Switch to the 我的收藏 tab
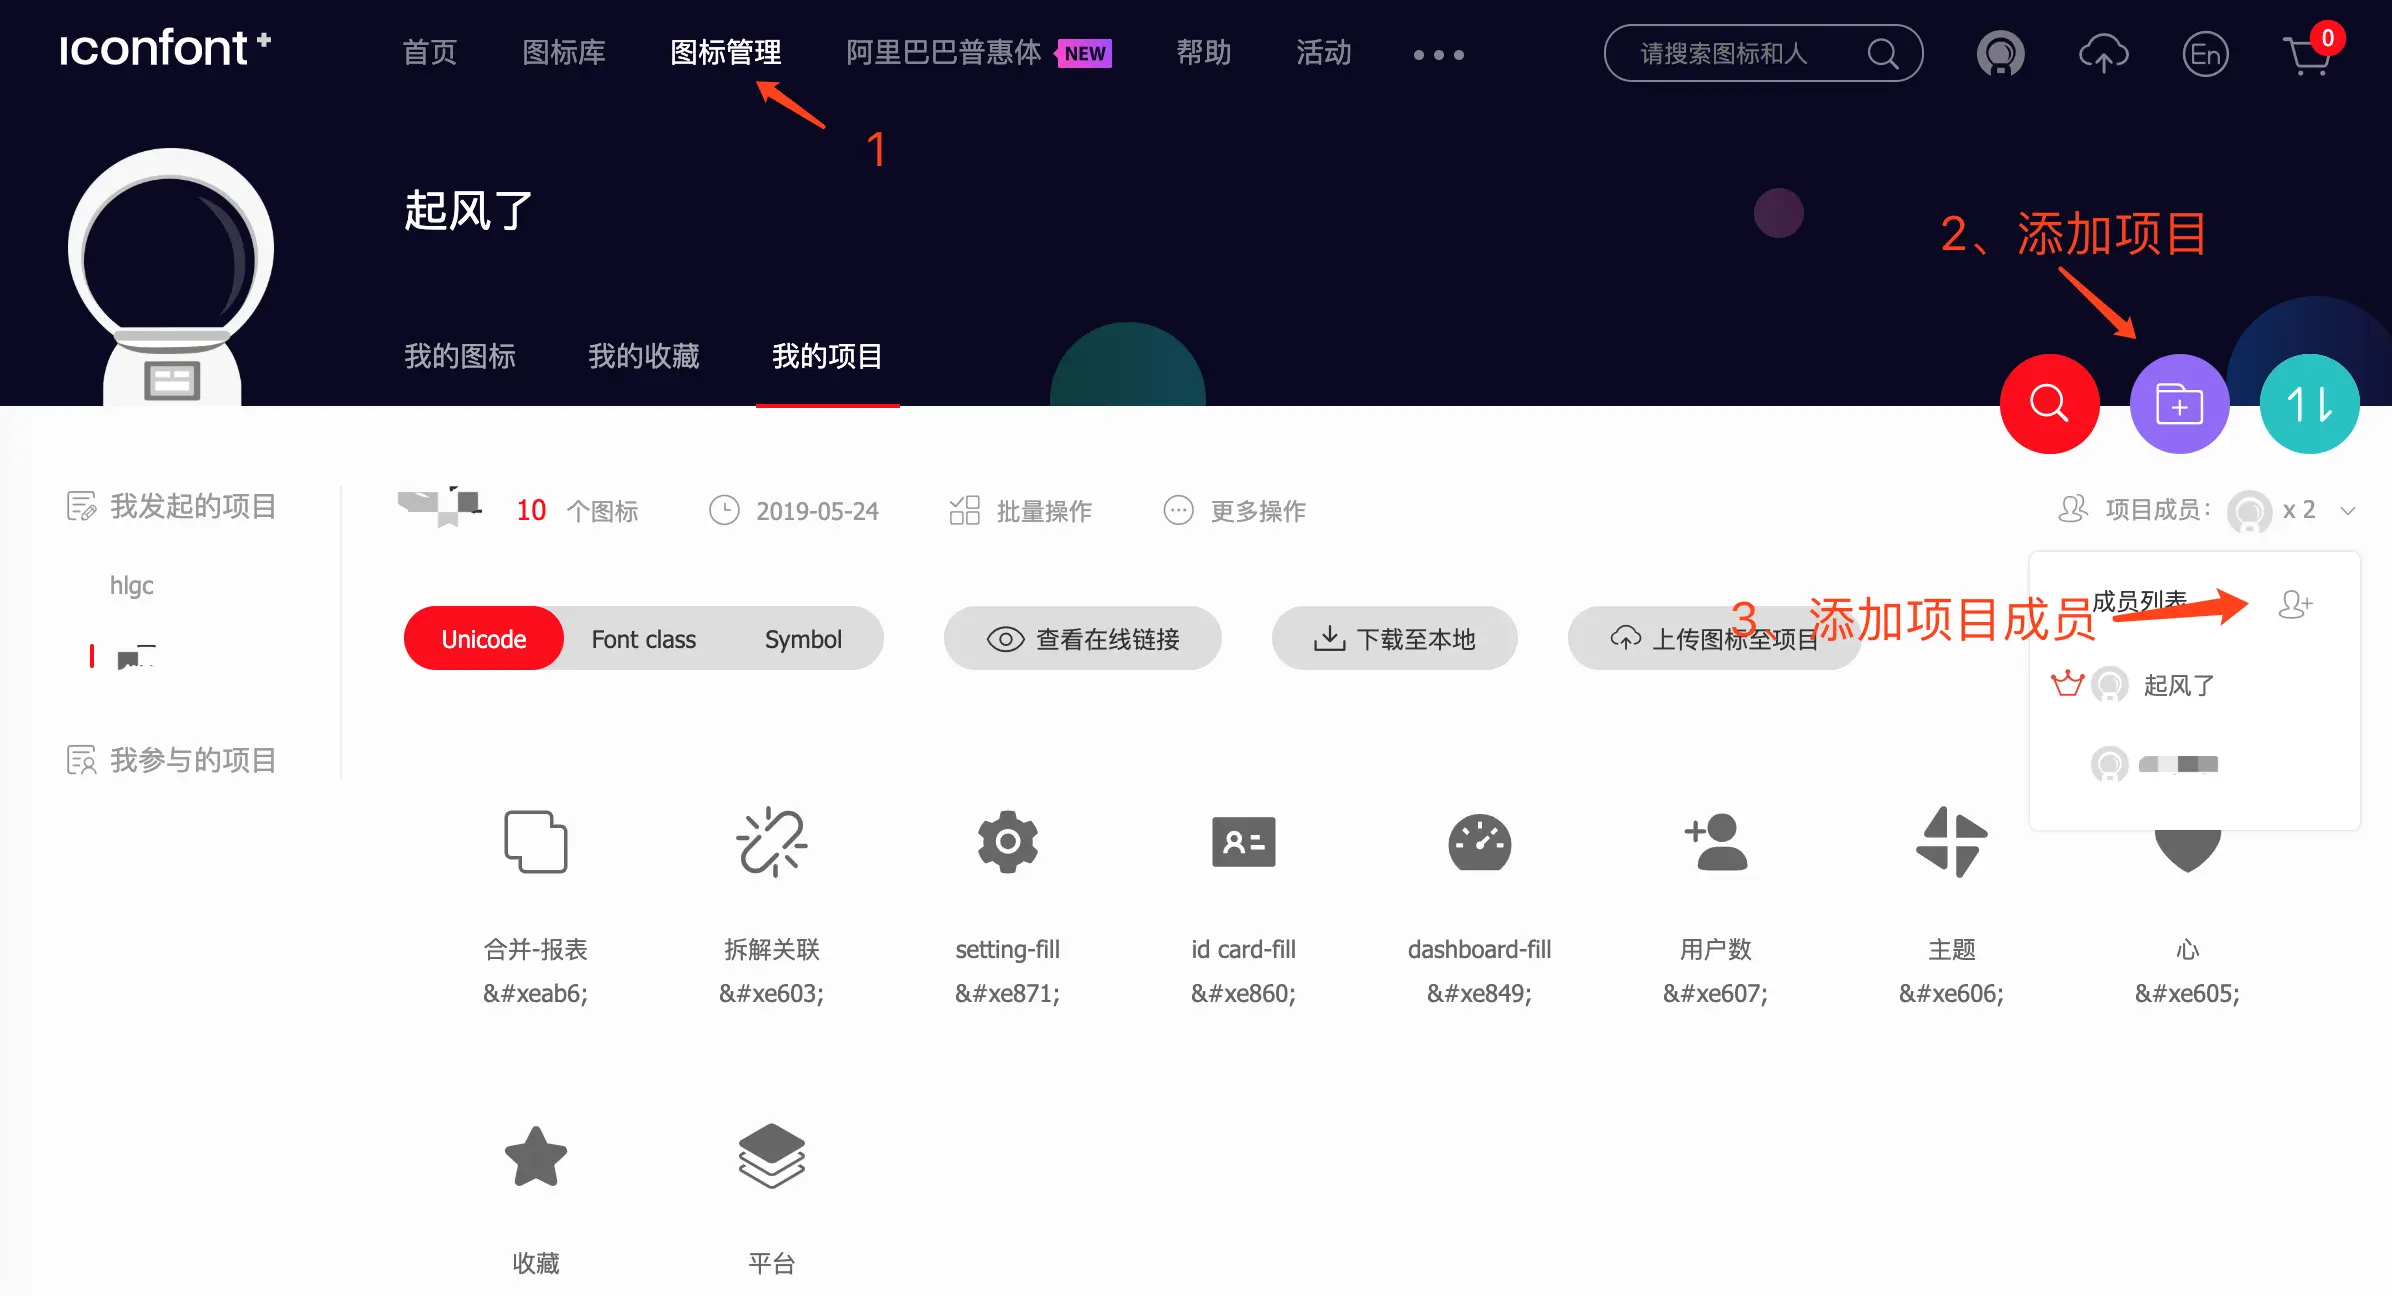The height and width of the screenshot is (1296, 2392). (x=643, y=357)
